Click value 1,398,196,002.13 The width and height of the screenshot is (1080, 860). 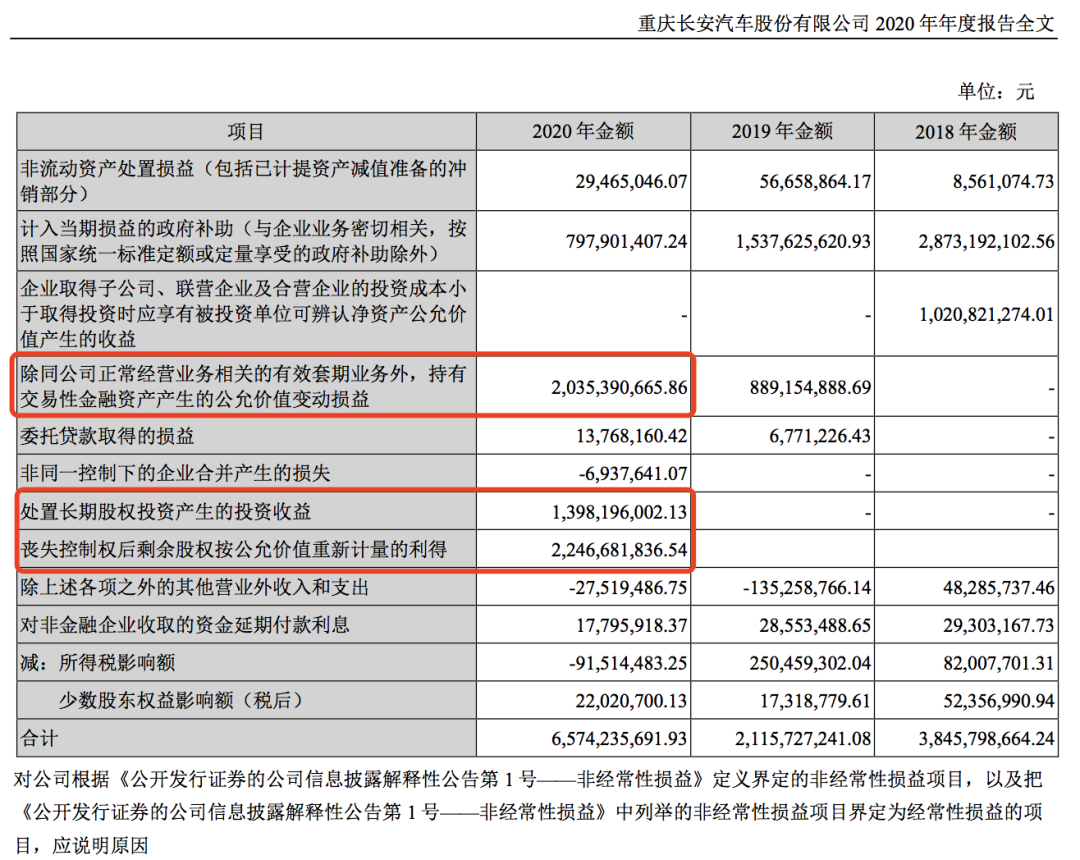(x=619, y=512)
